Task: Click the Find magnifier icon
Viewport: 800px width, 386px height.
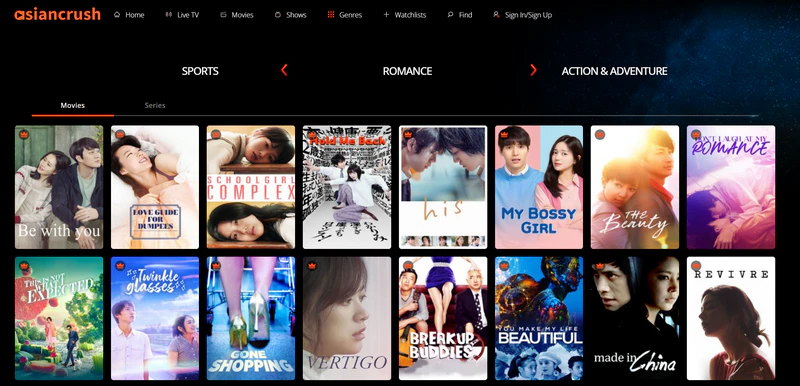Action: pyautogui.click(x=450, y=15)
